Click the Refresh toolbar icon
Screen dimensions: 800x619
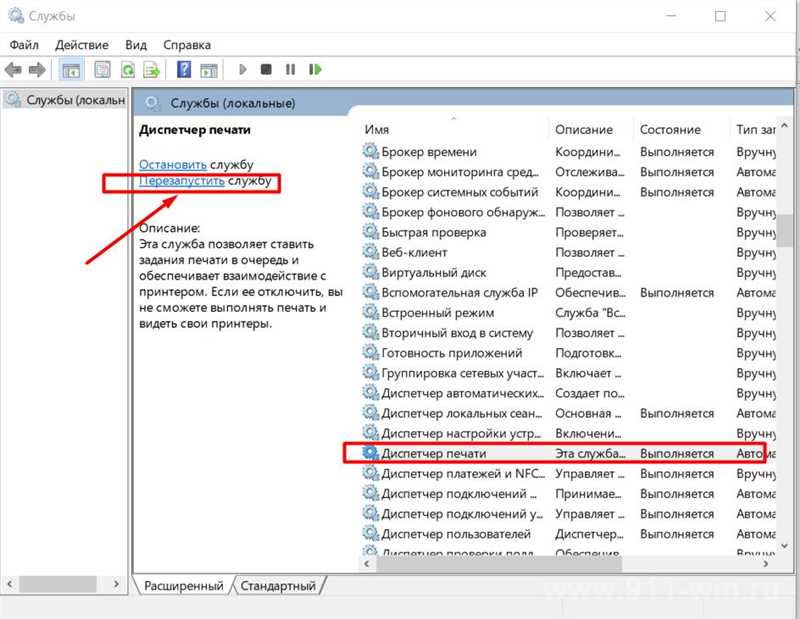click(128, 69)
